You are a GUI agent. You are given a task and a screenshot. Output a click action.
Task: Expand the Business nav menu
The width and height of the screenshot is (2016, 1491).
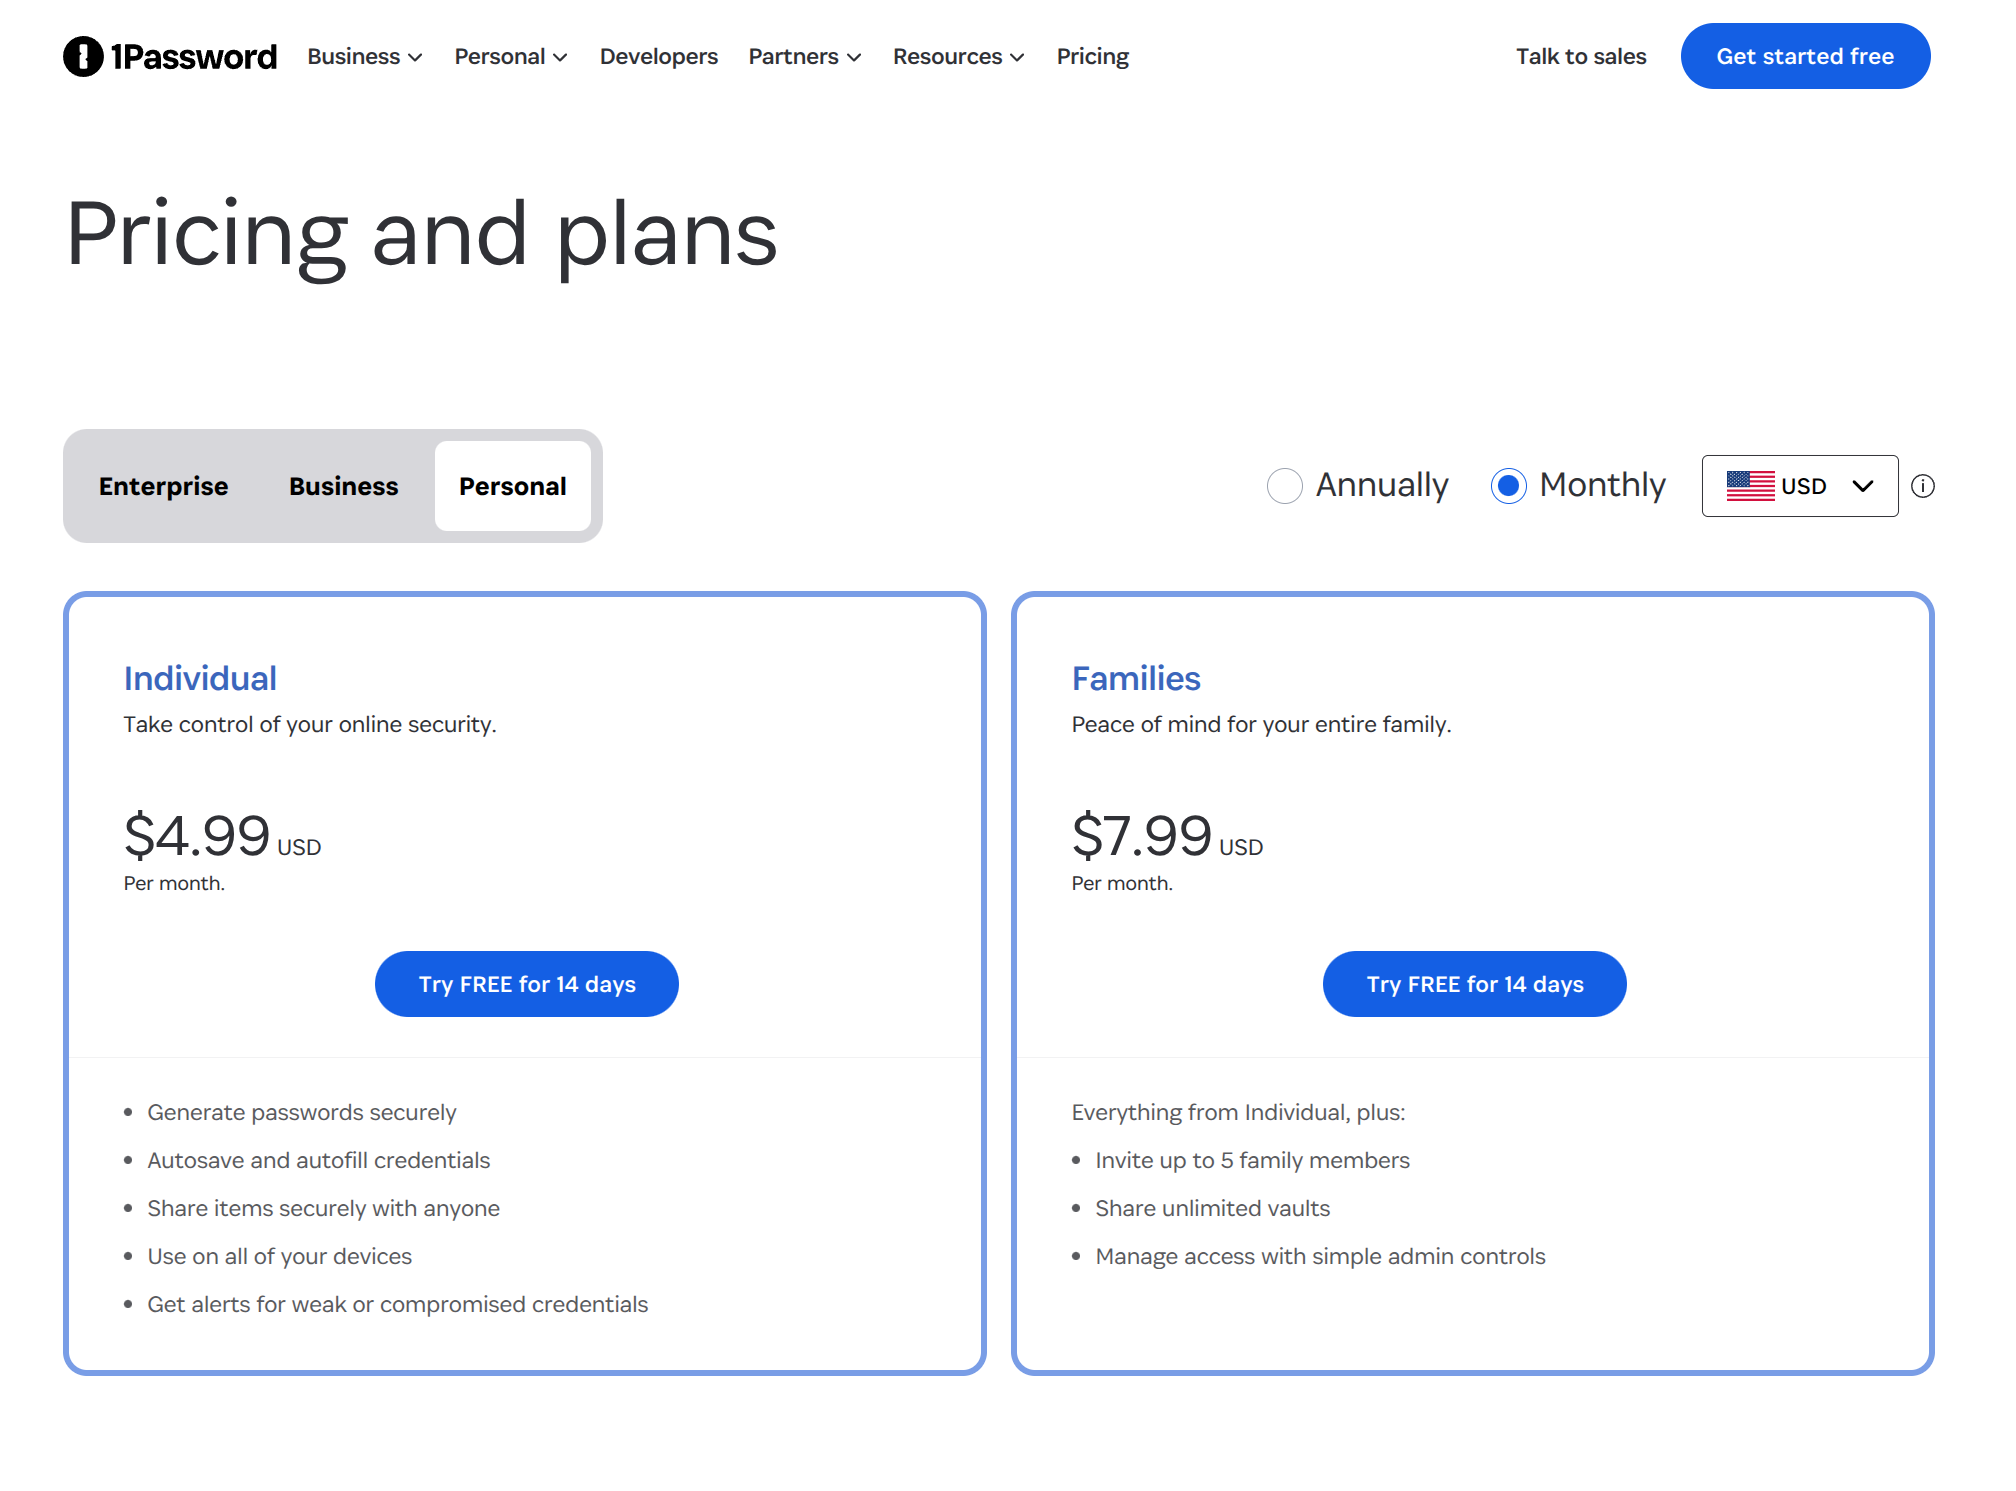(x=365, y=57)
